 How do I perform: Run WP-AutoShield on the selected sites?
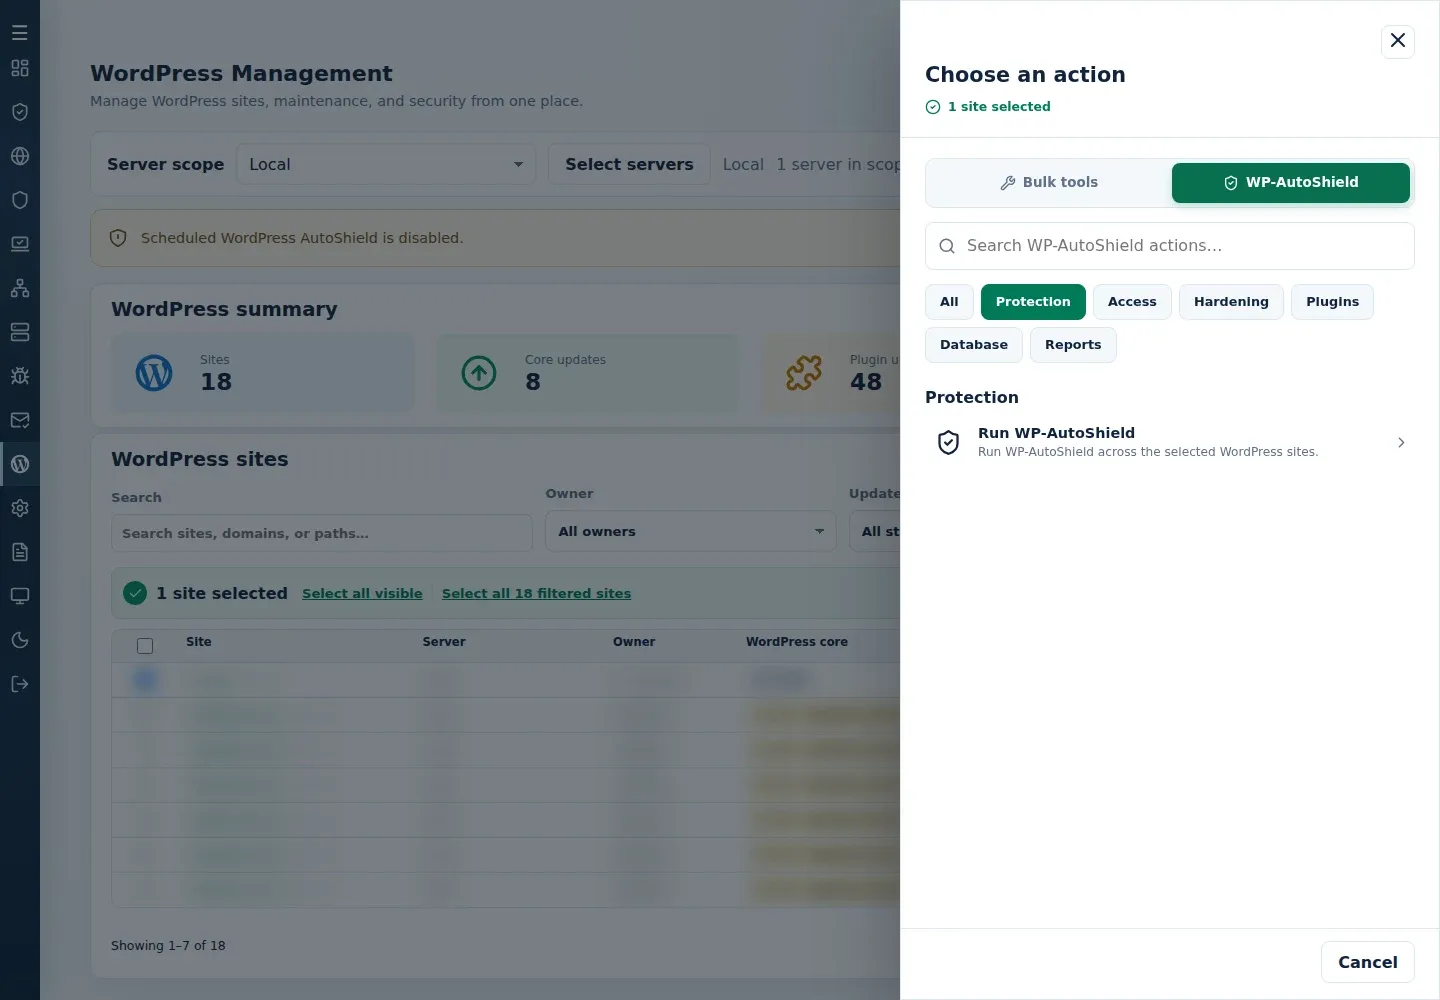1170,442
